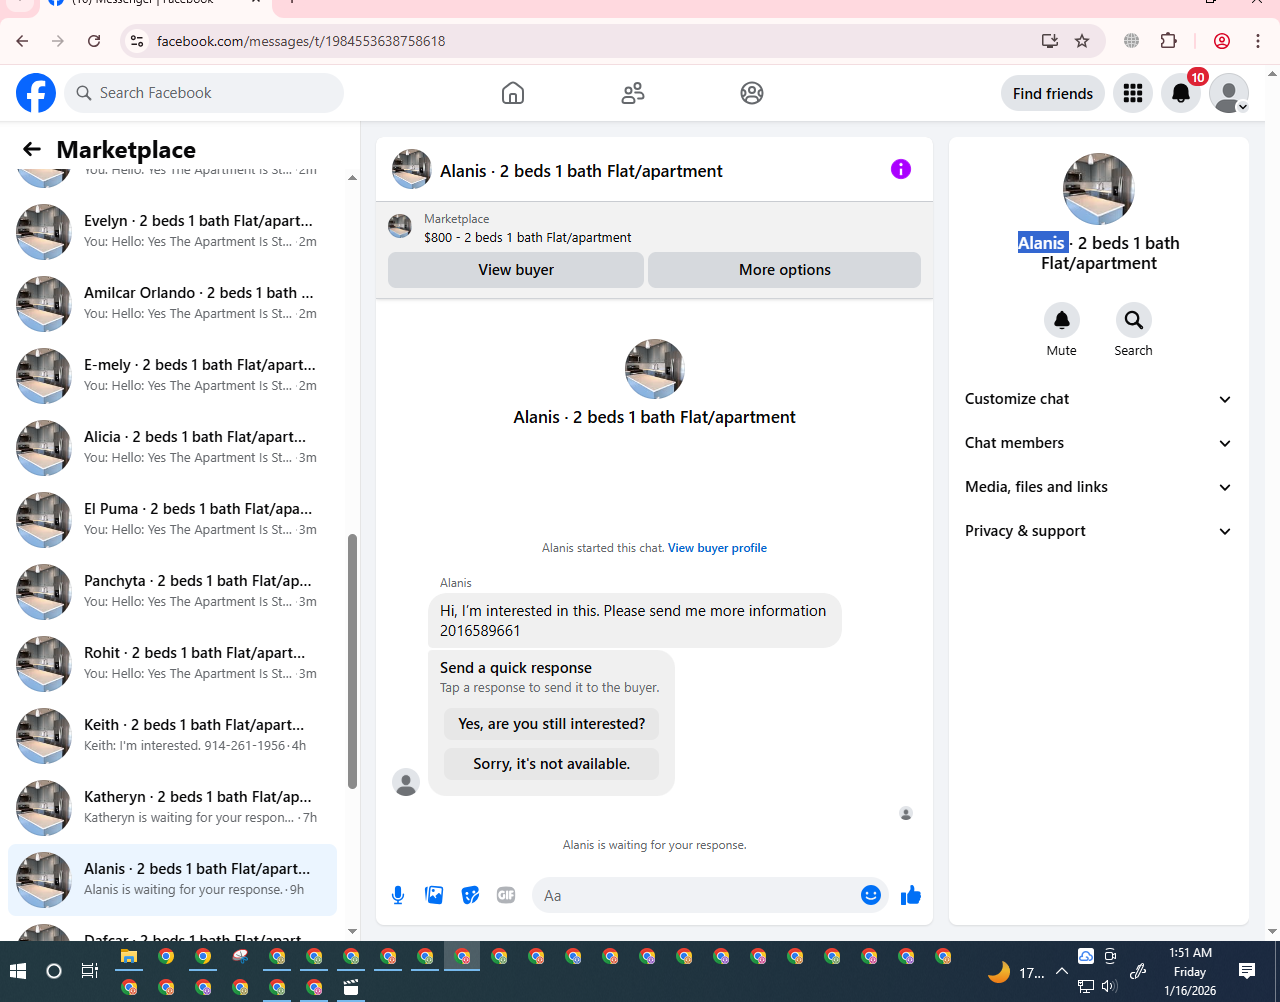Screen dimensions: 1280x1002
Task: Open conversation information purple icon
Action: (x=901, y=169)
